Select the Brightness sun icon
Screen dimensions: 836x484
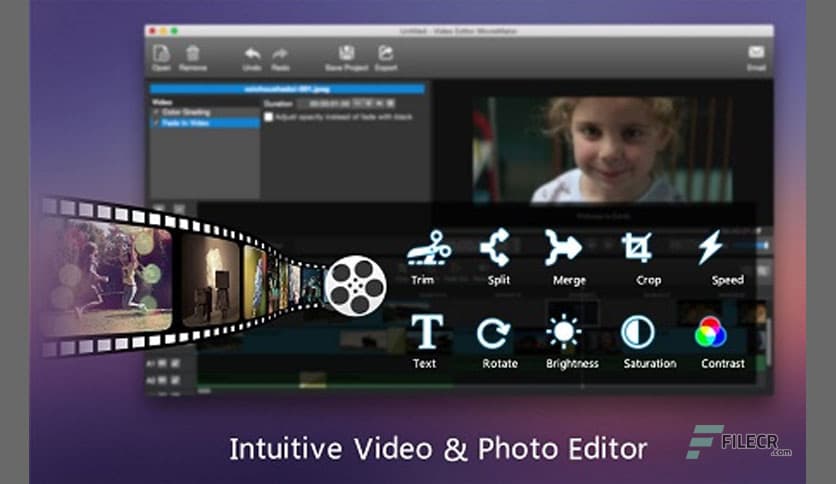tap(564, 332)
